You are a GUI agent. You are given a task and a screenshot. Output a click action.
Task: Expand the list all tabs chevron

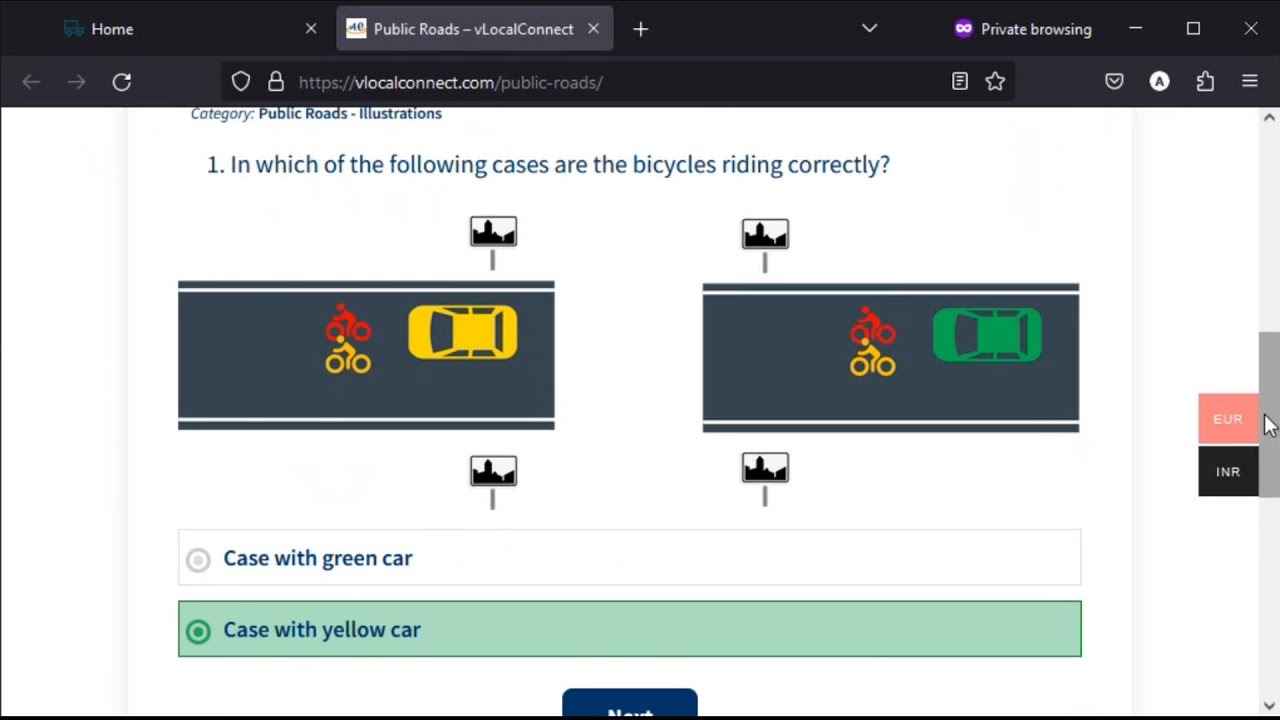coord(869,29)
